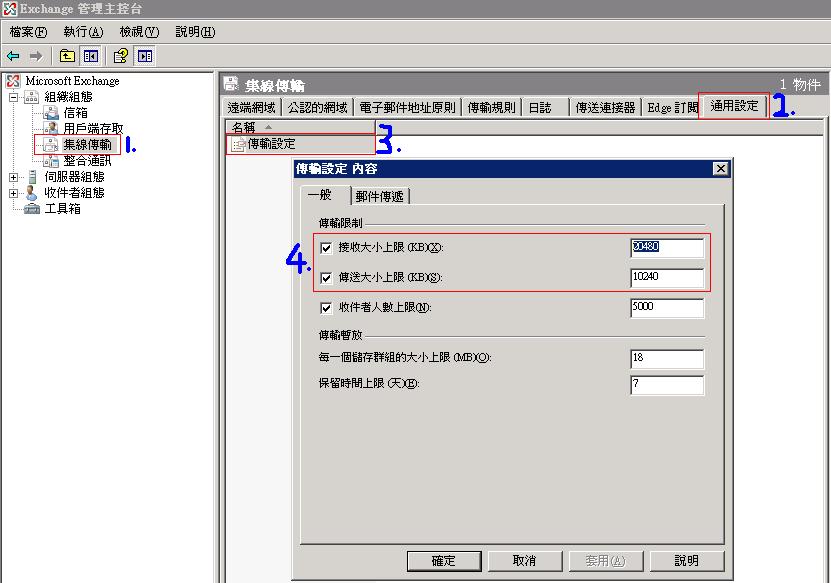Screen dimensions: 831x583
Task: Click the 傳輸設定 list item icon
Action: (x=238, y=144)
